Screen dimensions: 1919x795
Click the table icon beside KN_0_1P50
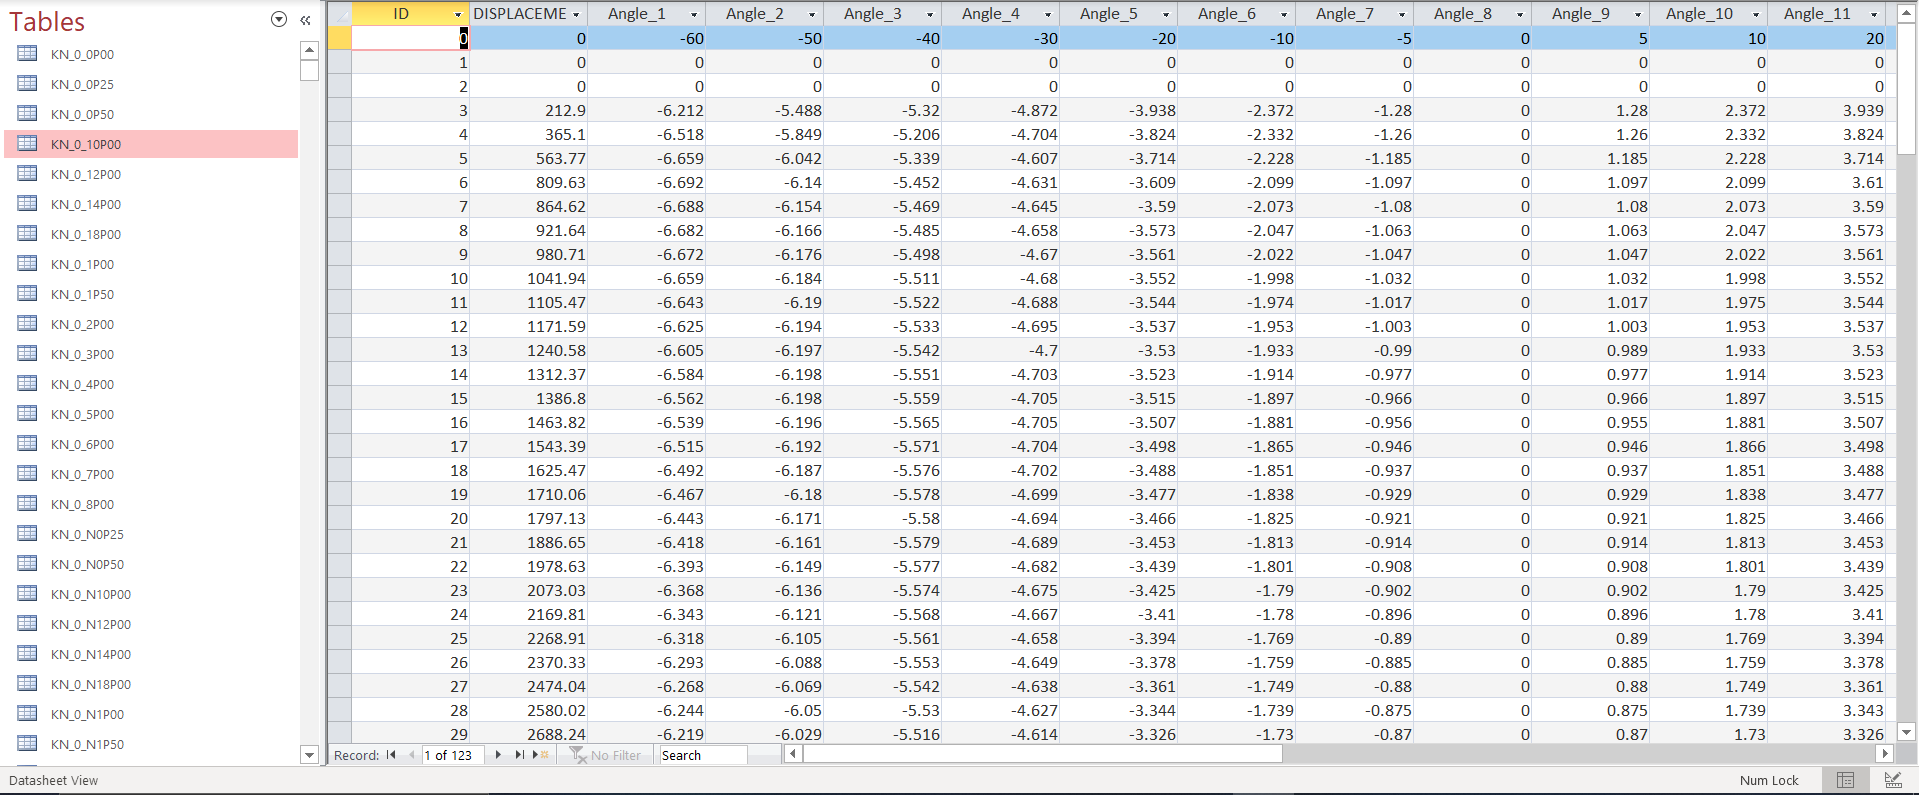pos(28,294)
